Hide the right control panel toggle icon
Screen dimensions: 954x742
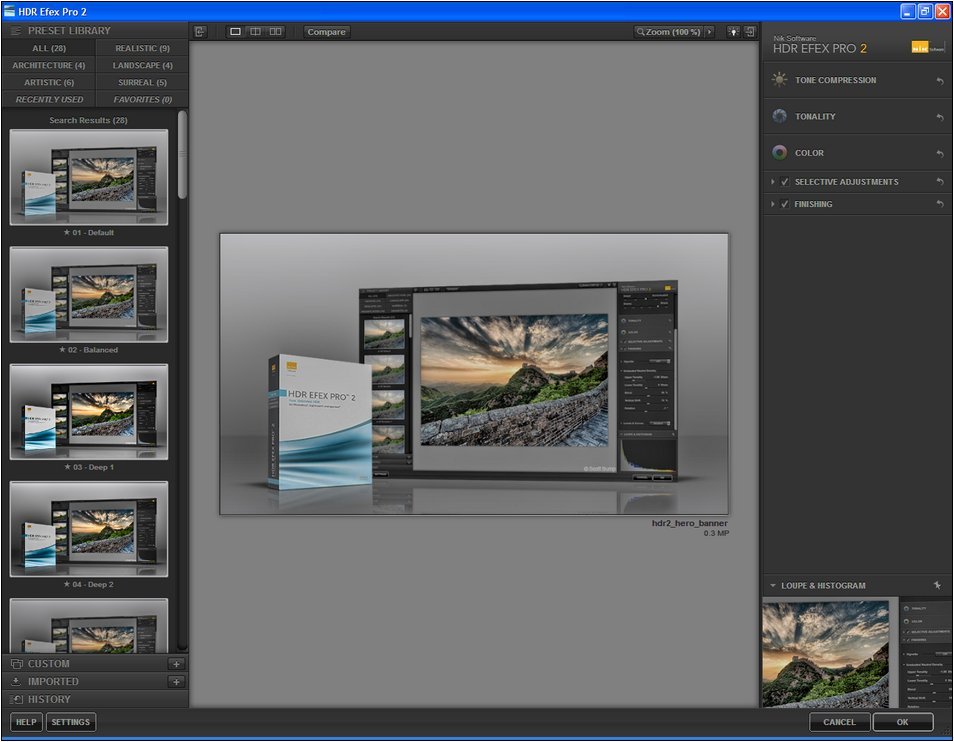750,32
